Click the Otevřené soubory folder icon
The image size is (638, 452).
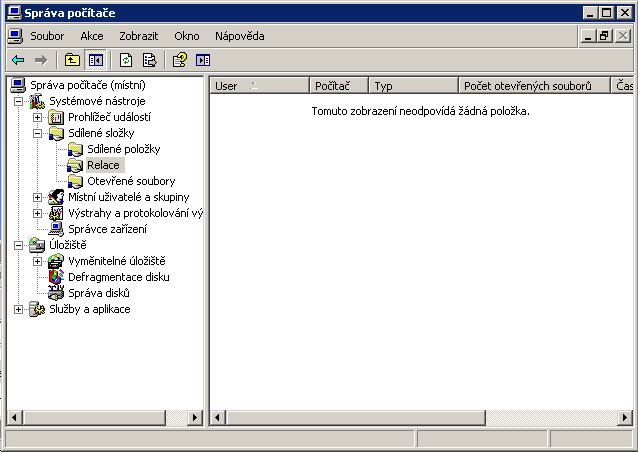[75, 181]
